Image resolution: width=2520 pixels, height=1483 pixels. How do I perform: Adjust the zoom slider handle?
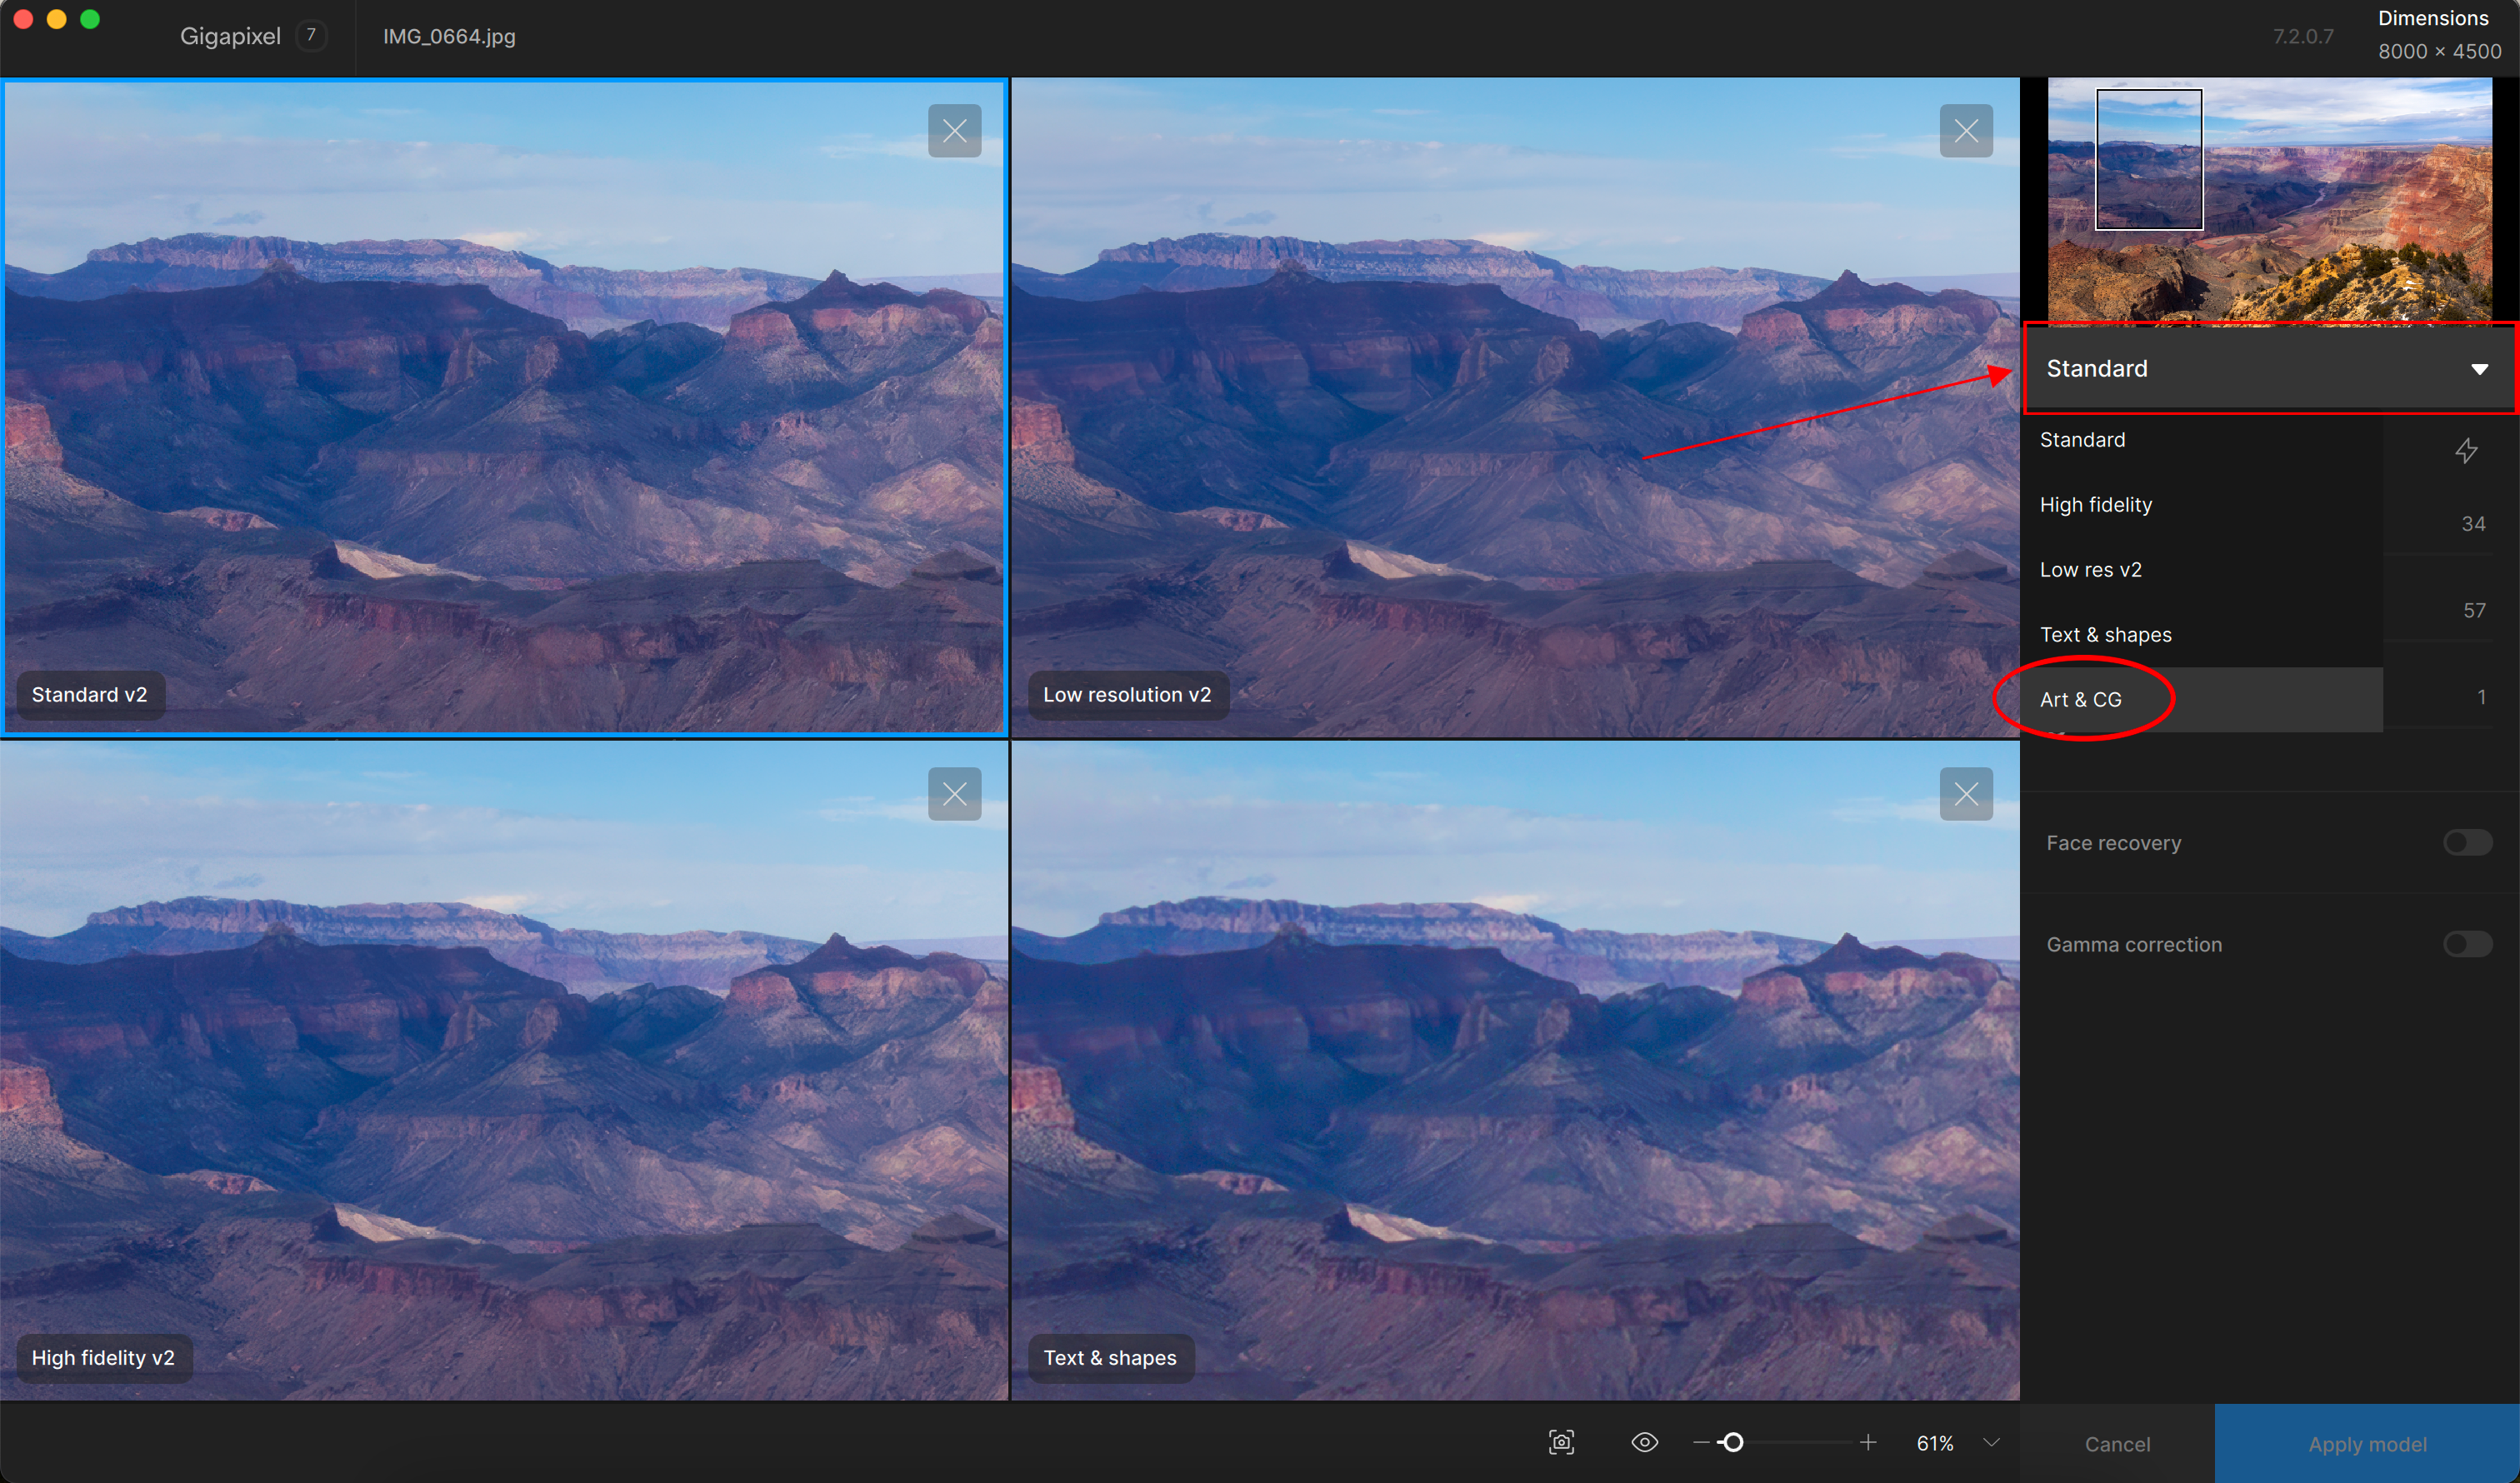pyautogui.click(x=1734, y=1442)
